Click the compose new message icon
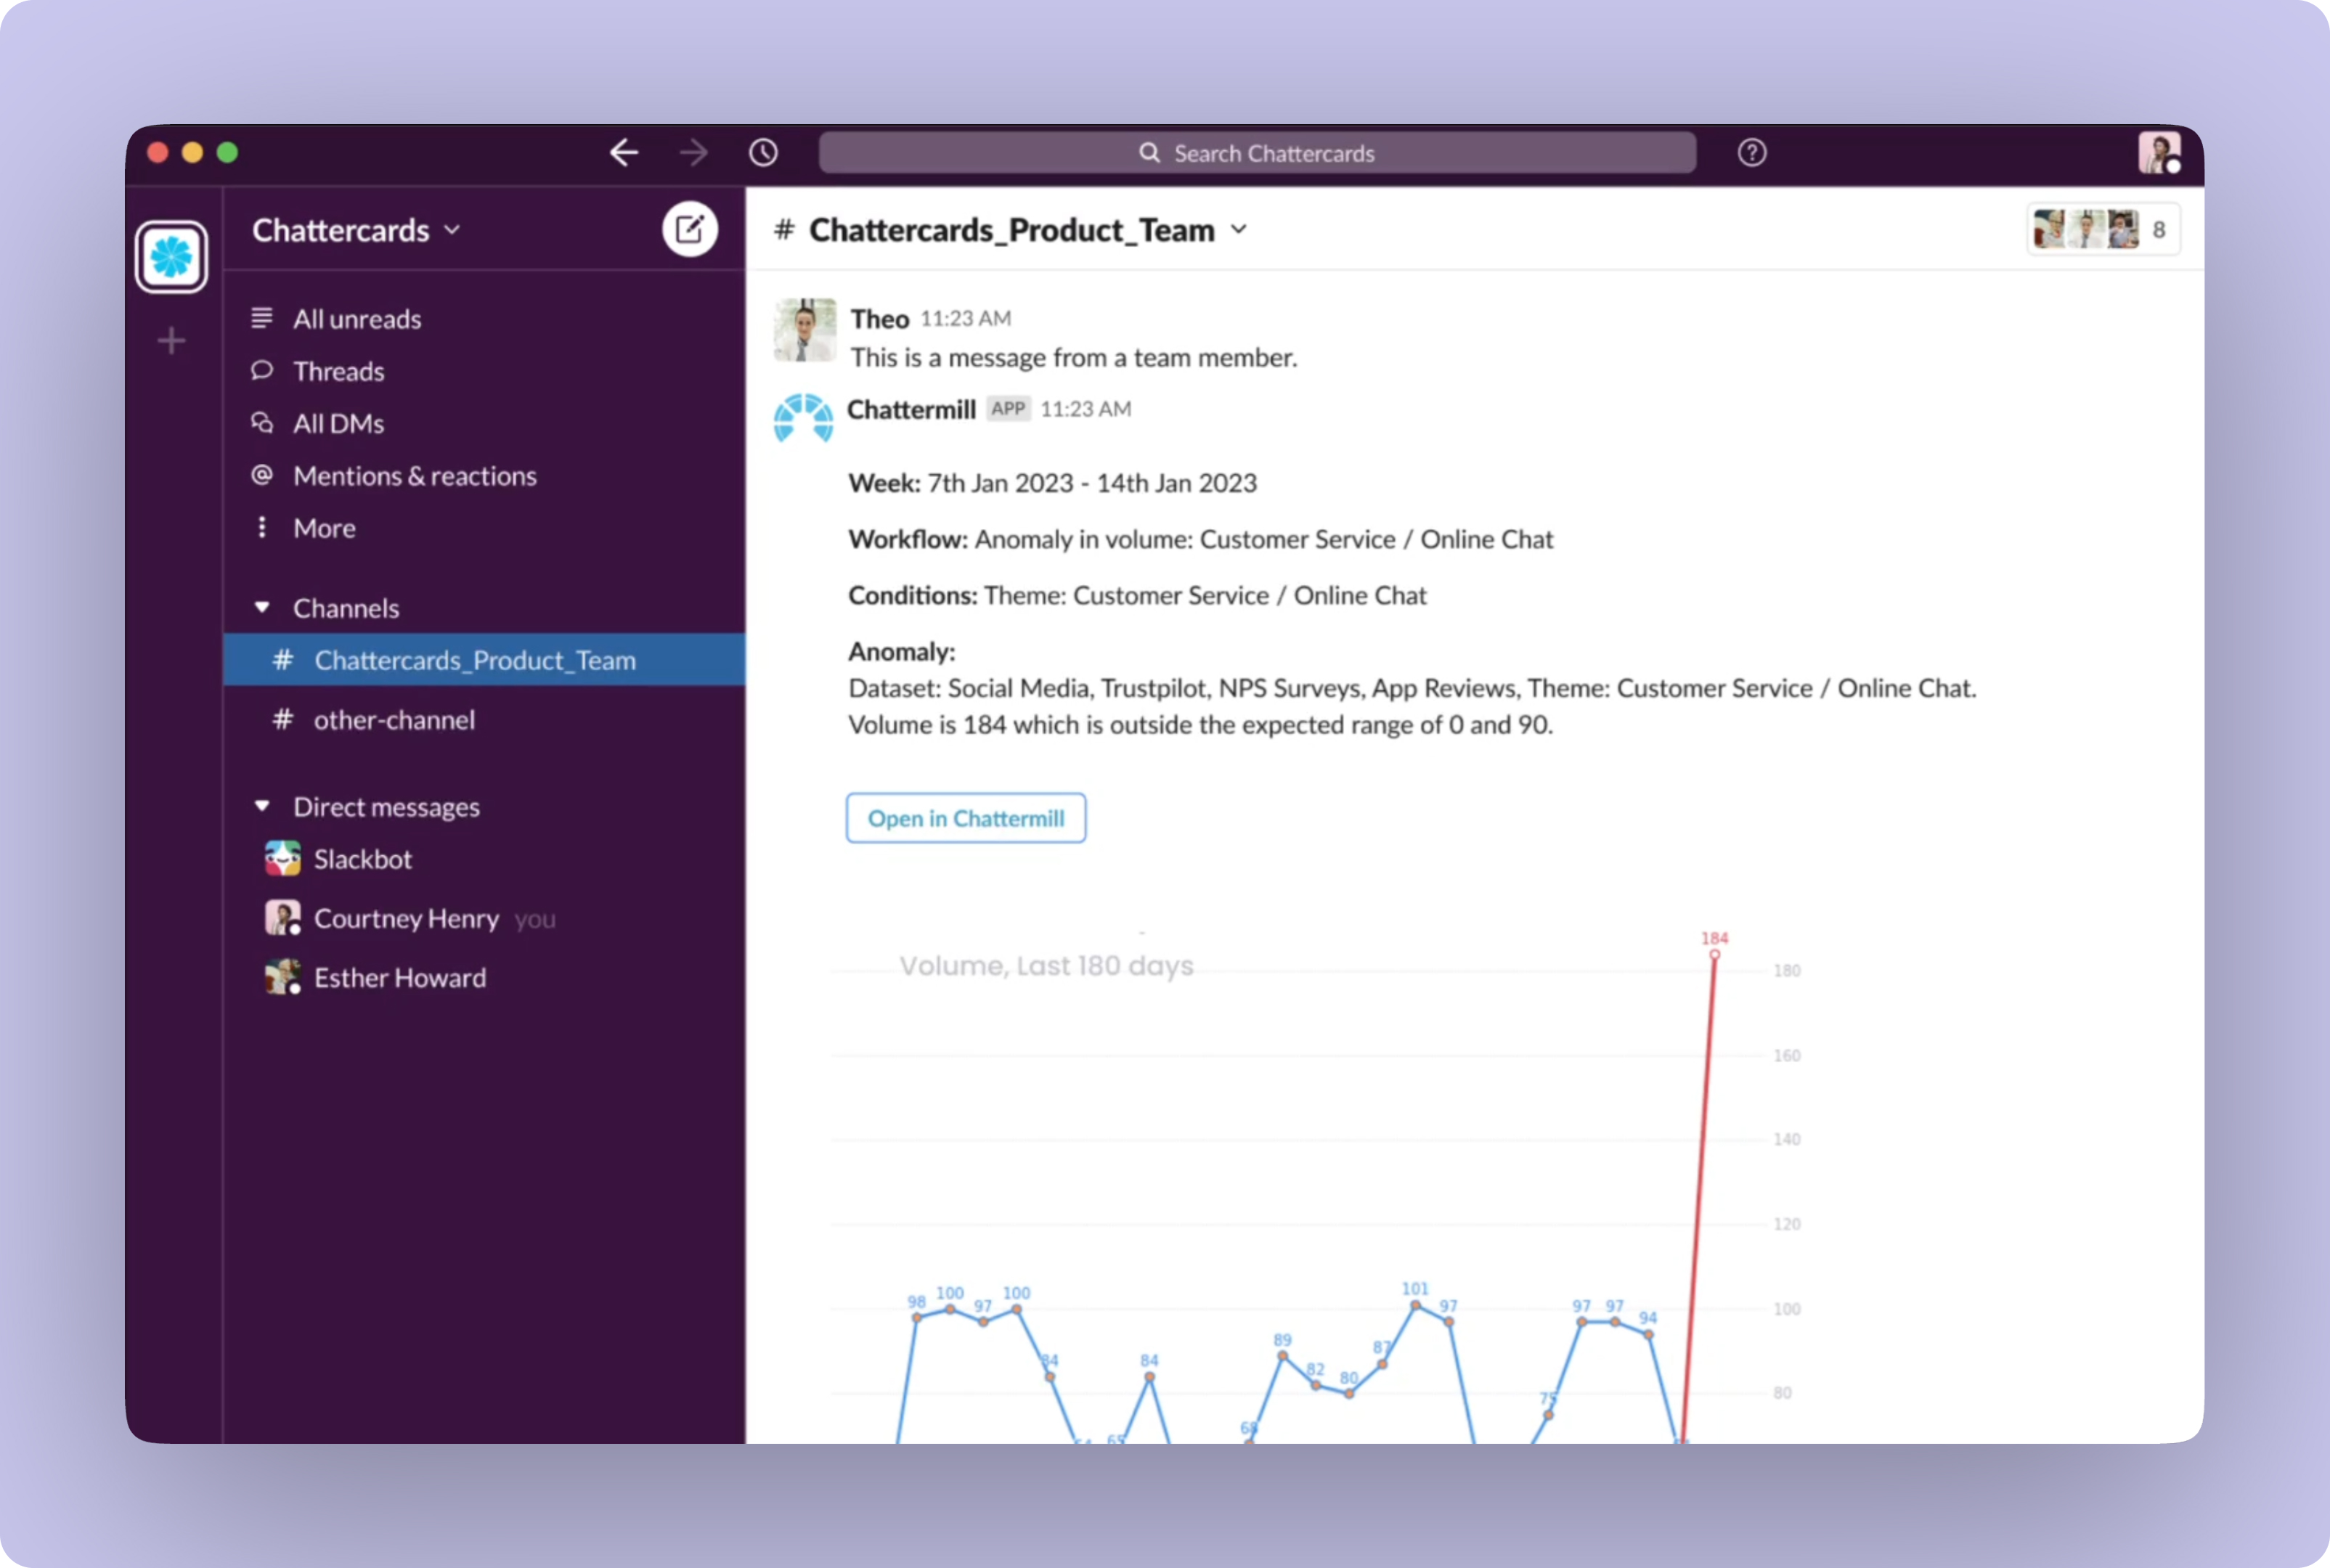The height and width of the screenshot is (1568, 2330). (690, 230)
